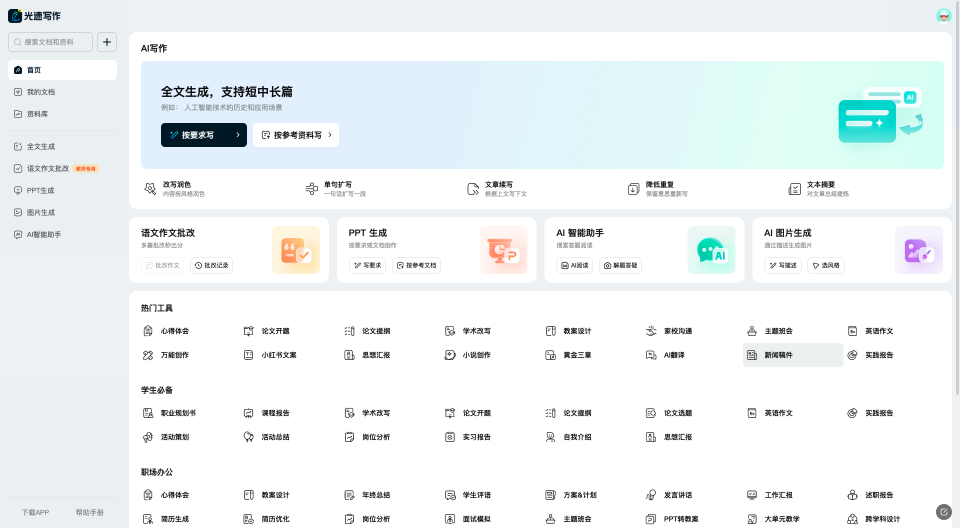Open 全文生成 in the sidebar
The width and height of the screenshot is (960, 528).
[62, 146]
